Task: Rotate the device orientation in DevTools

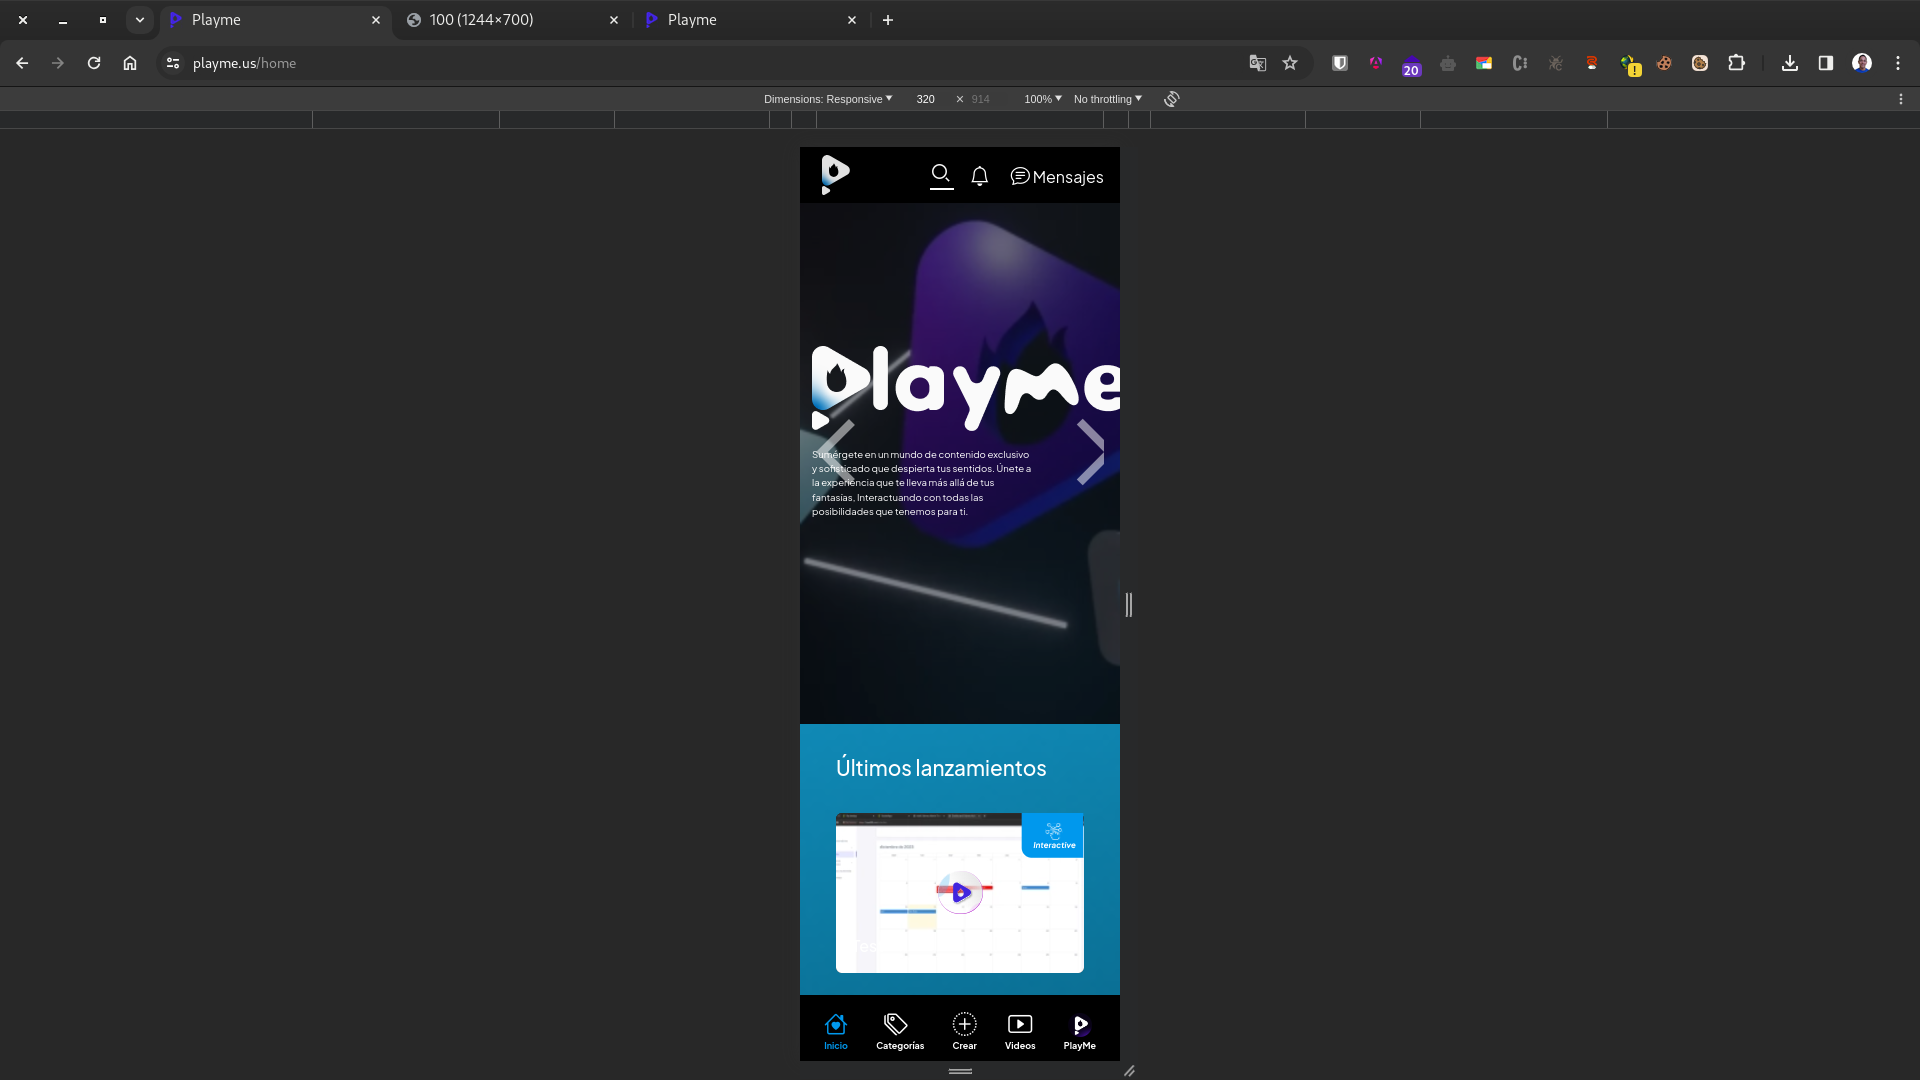Action: point(1170,99)
